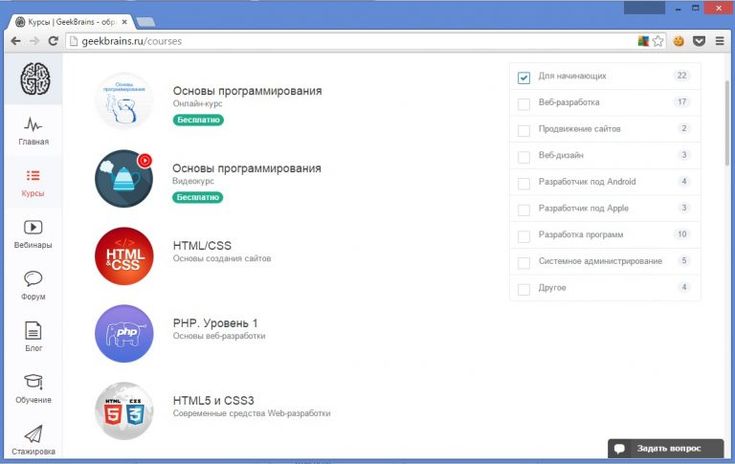Click the red HTML & CSS course icon
The height and width of the screenshot is (464, 735).
124,256
